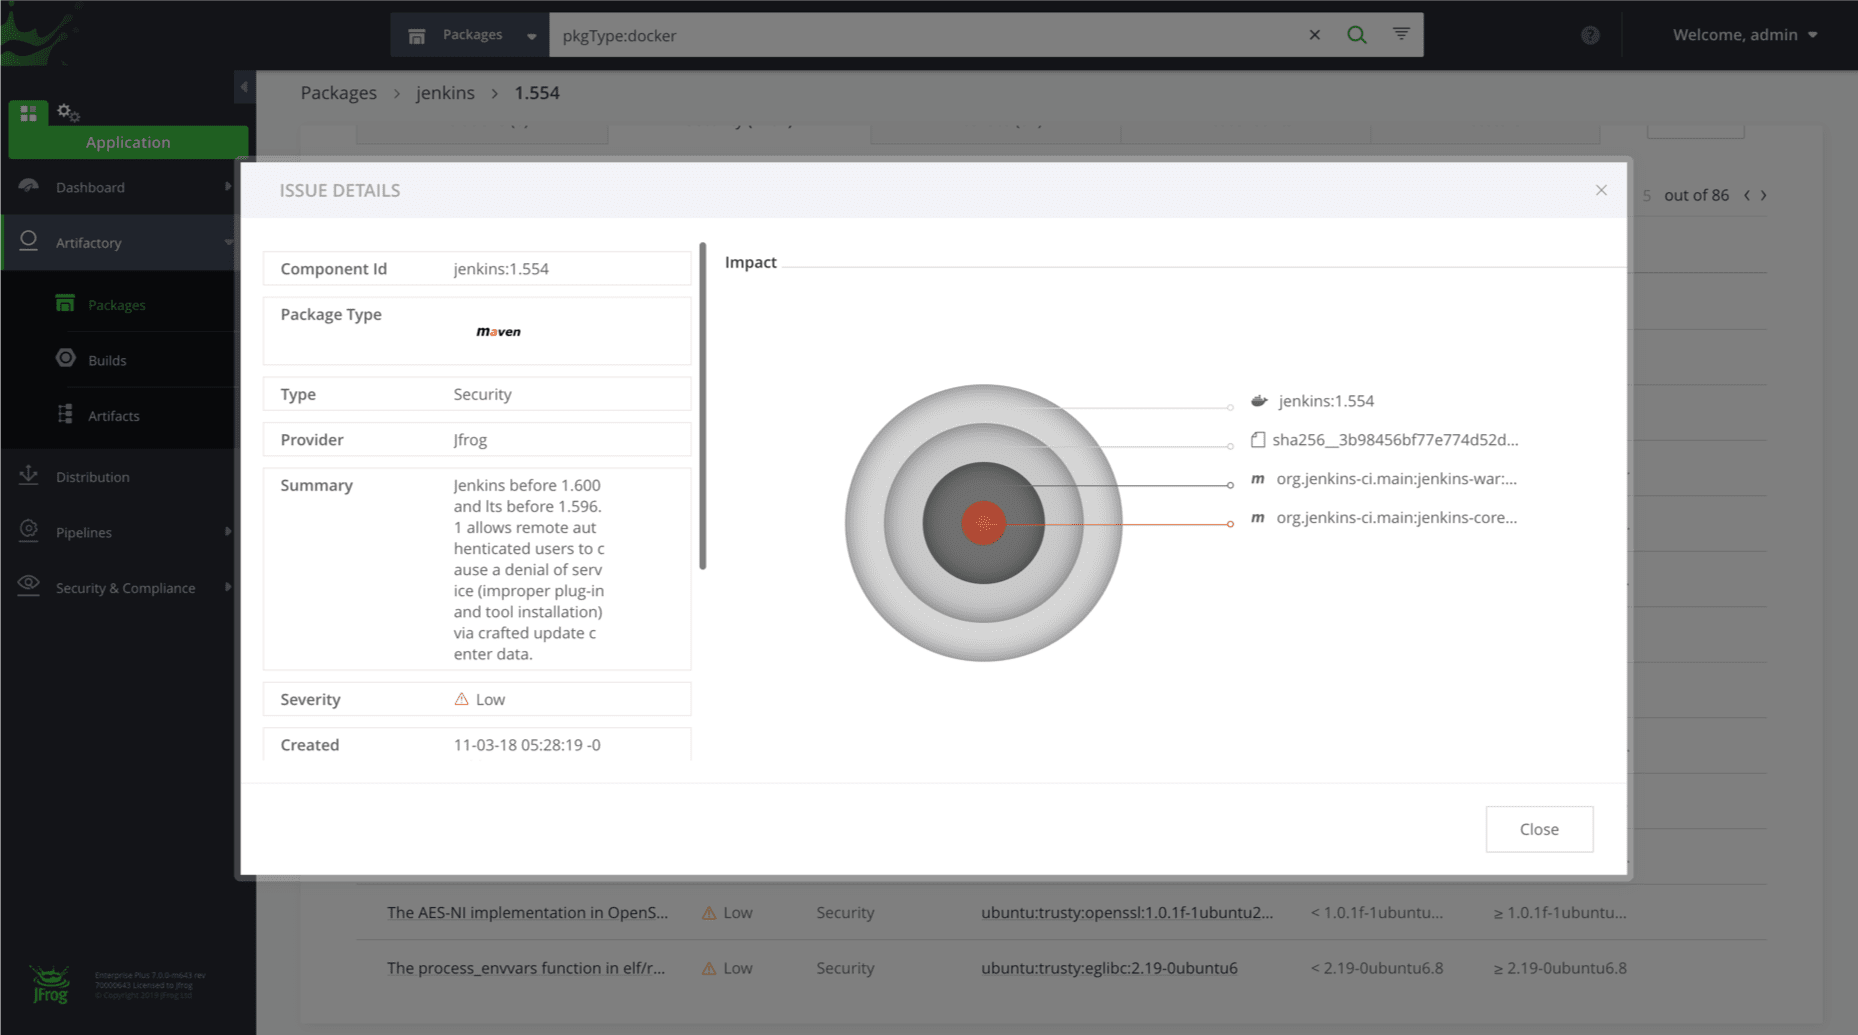Open the search filter icon

click(x=1401, y=34)
